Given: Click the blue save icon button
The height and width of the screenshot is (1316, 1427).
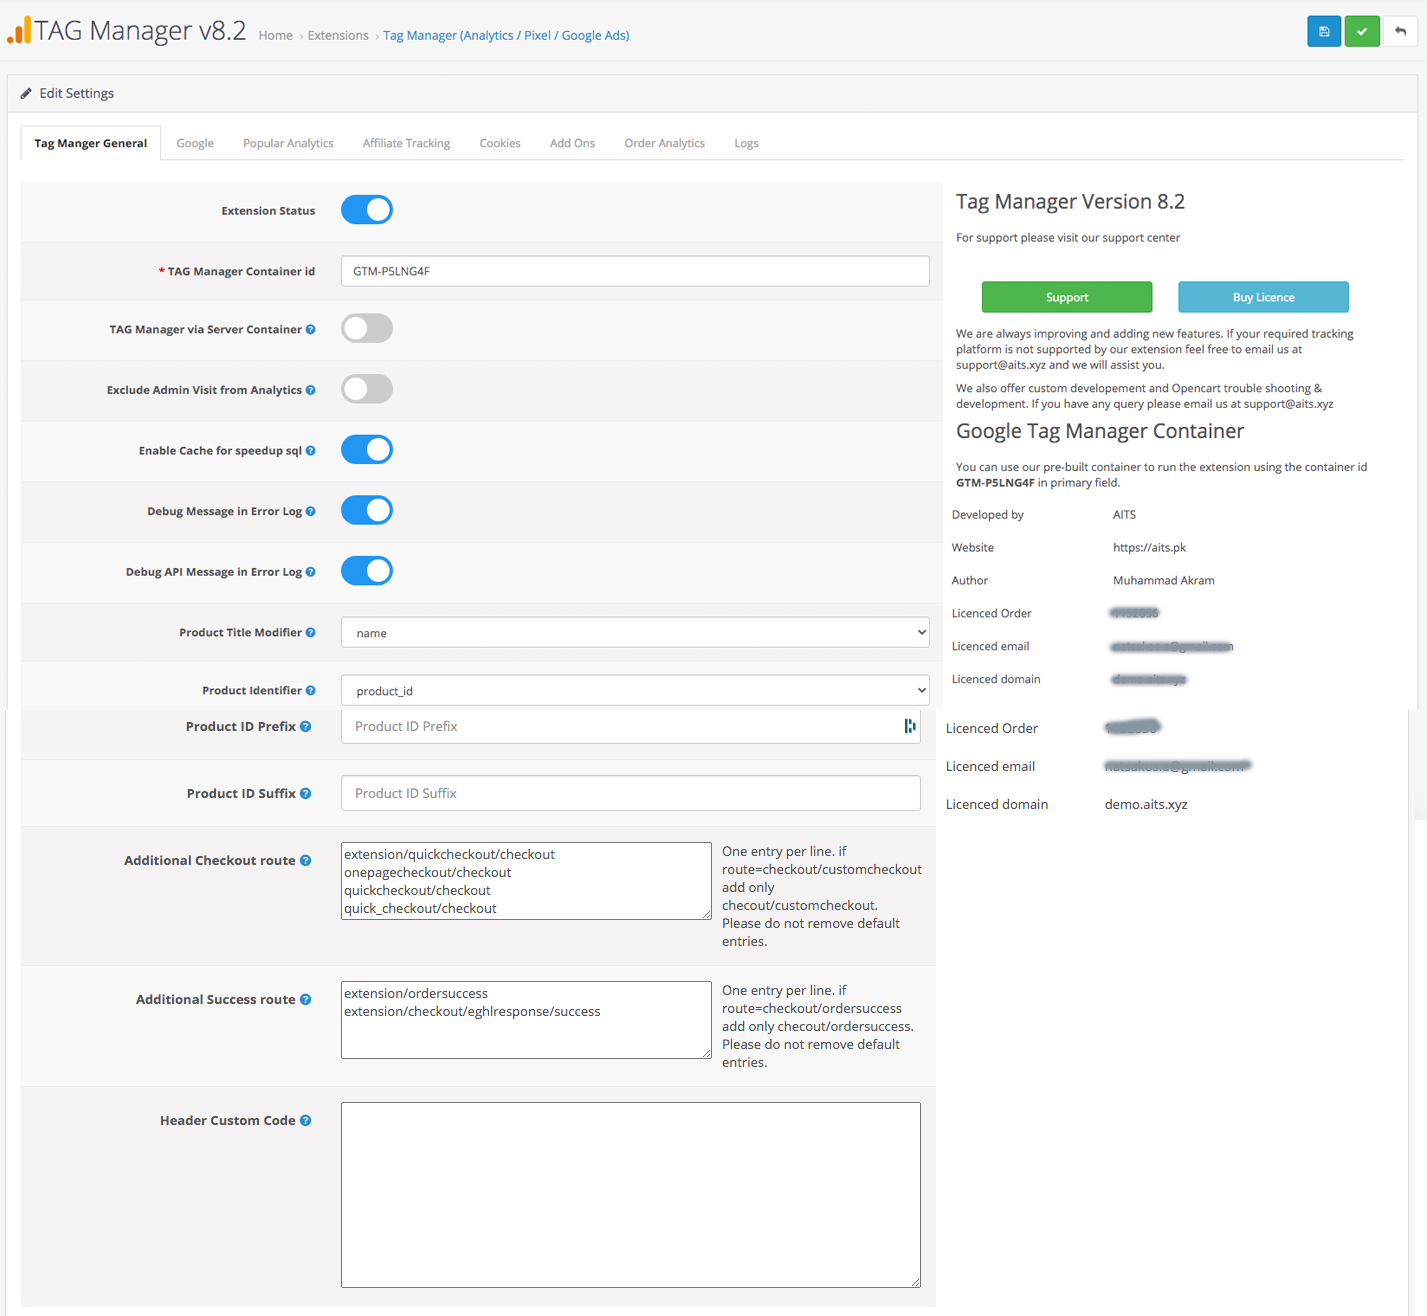Looking at the screenshot, I should pyautogui.click(x=1323, y=31).
